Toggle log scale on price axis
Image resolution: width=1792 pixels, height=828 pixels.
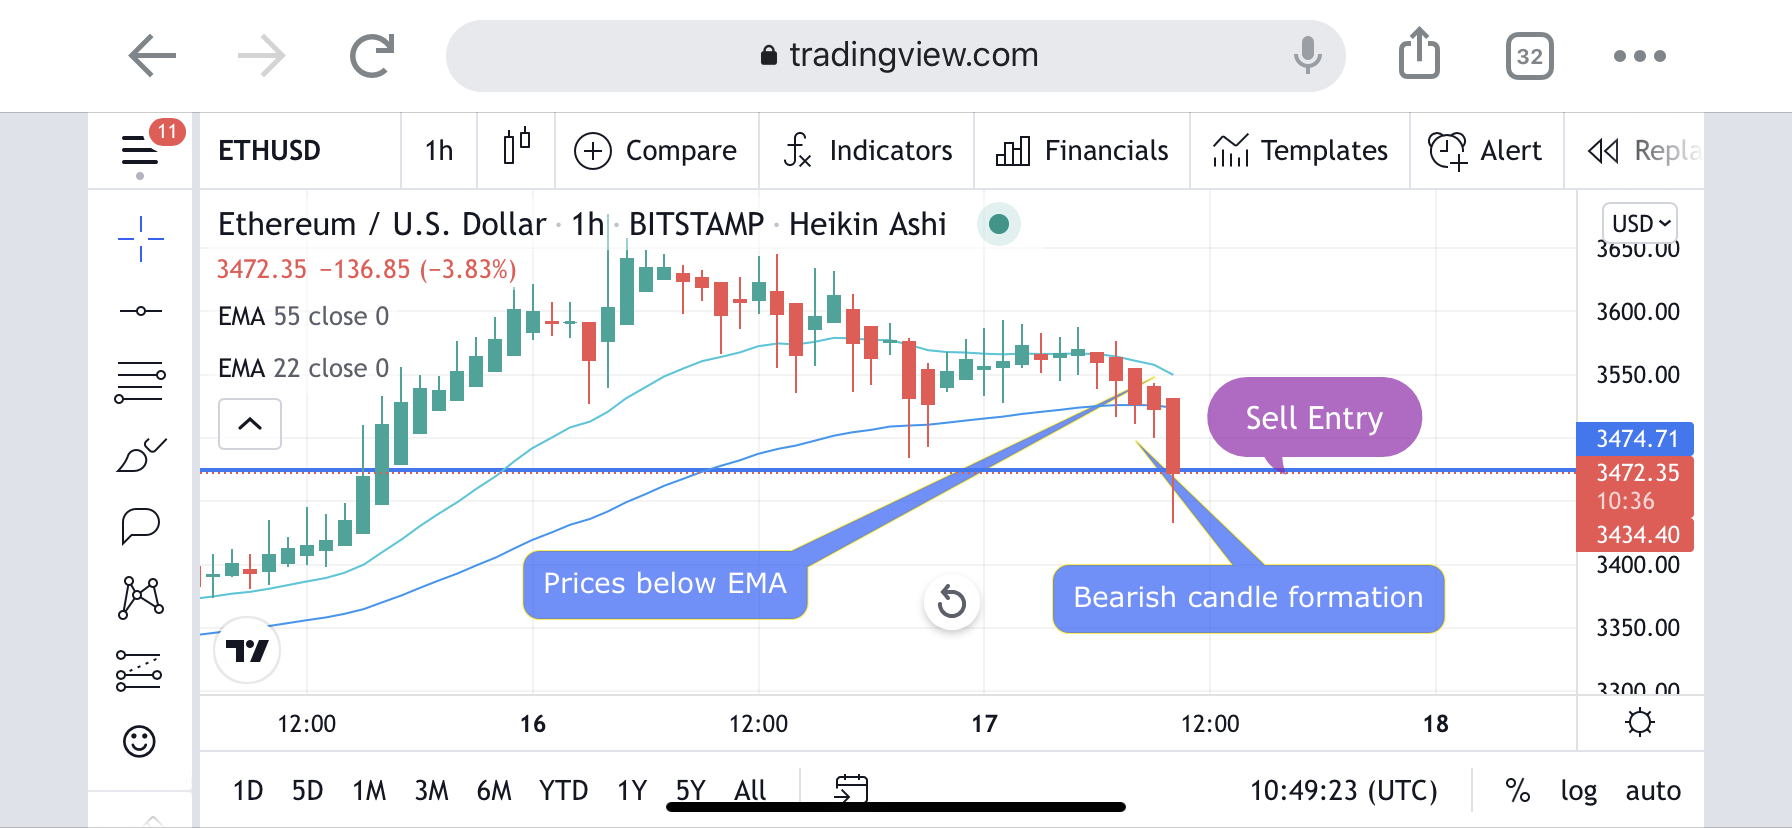pos(1578,791)
